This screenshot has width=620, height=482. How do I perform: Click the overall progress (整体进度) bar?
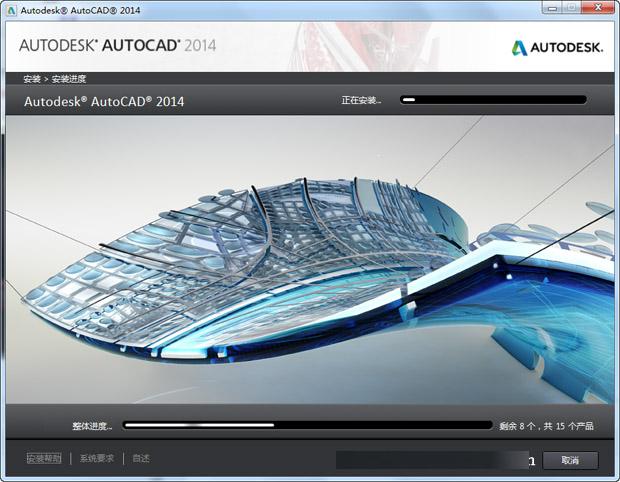[x=307, y=425]
